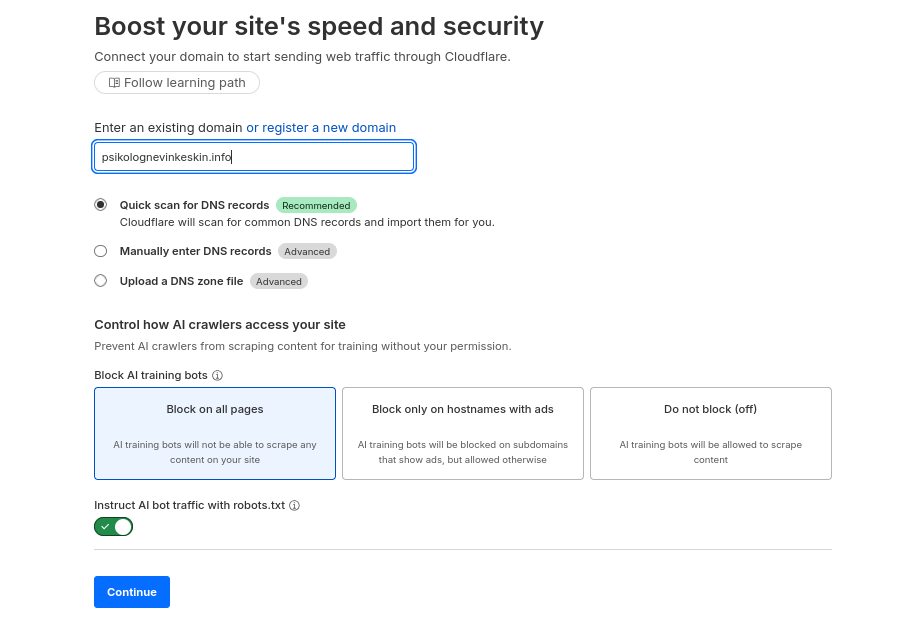Viewport: 903px width, 642px height.
Task: Click the Enter an existing domain label
Action: (x=168, y=128)
